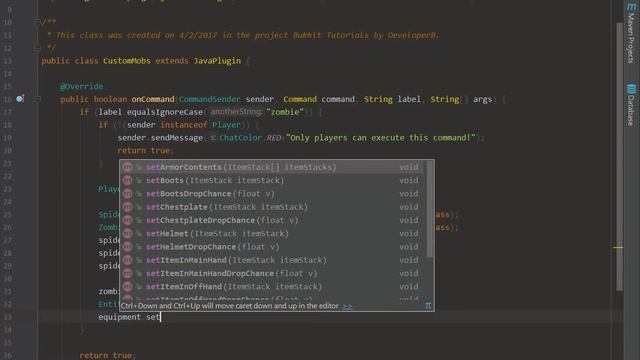Click 'return true;' inside the if block
Screen dimensions: 640x360
pyautogui.click(x=146, y=151)
